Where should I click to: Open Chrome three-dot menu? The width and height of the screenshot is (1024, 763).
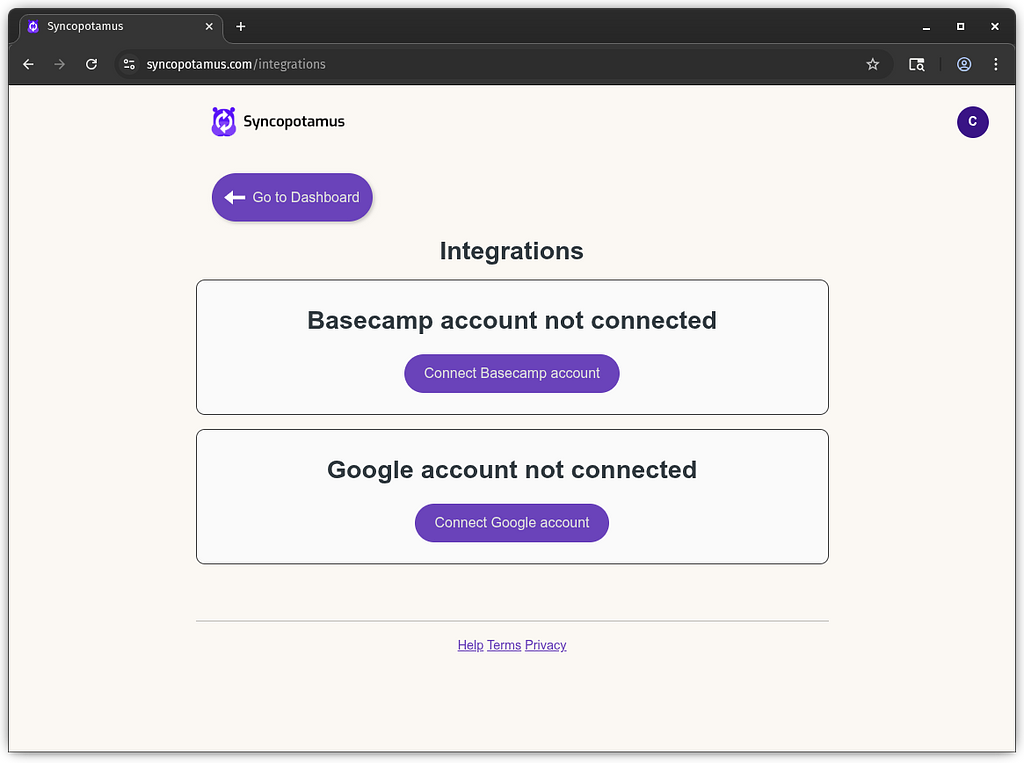click(995, 64)
